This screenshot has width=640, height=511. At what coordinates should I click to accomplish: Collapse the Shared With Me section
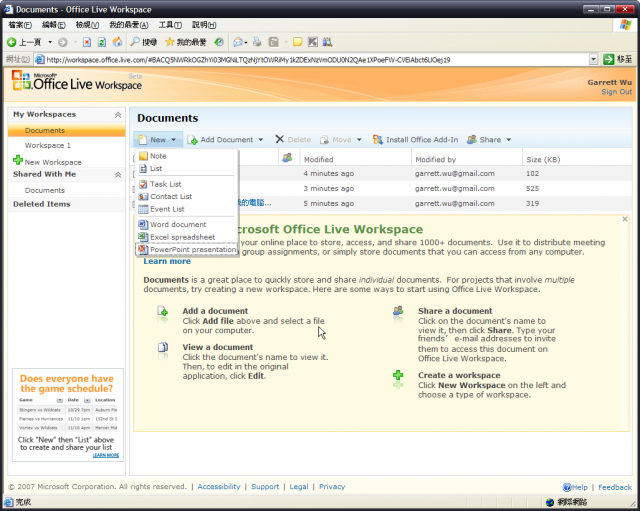click(x=118, y=175)
